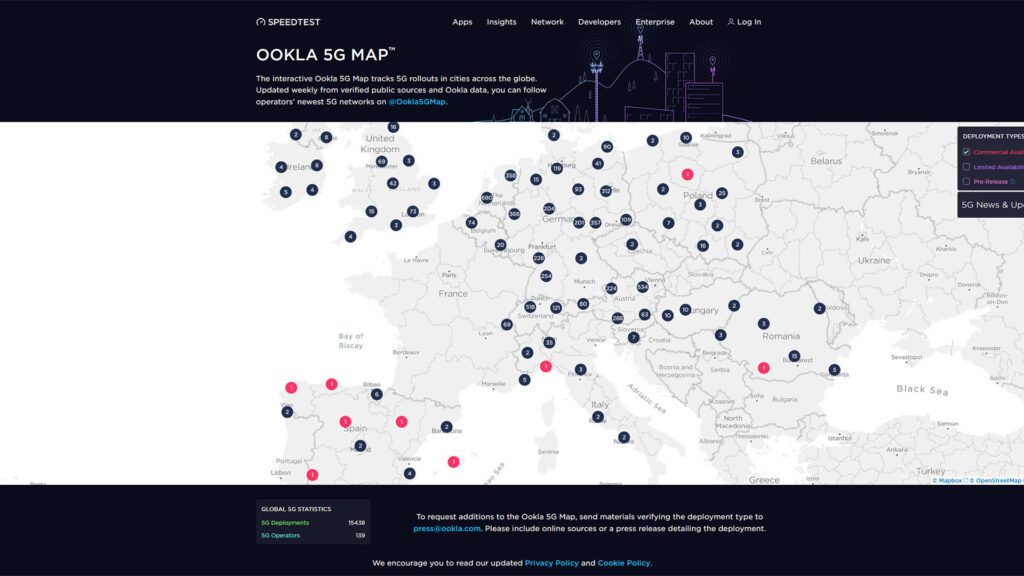Click the 15 marker near Bucharest
The height and width of the screenshot is (576, 1024).
tap(794, 356)
